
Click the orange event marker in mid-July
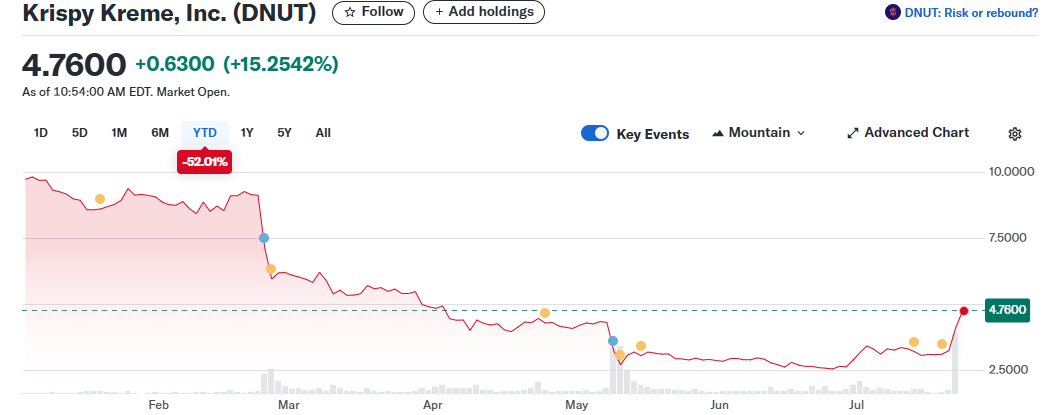click(x=914, y=342)
